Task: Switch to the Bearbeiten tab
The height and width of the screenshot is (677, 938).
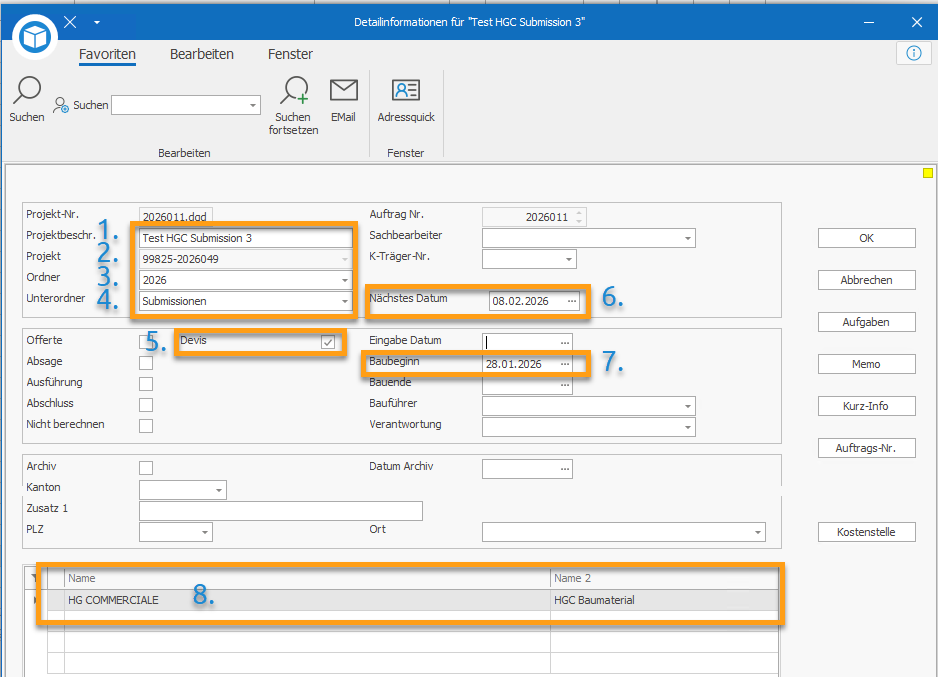Action: click(202, 54)
